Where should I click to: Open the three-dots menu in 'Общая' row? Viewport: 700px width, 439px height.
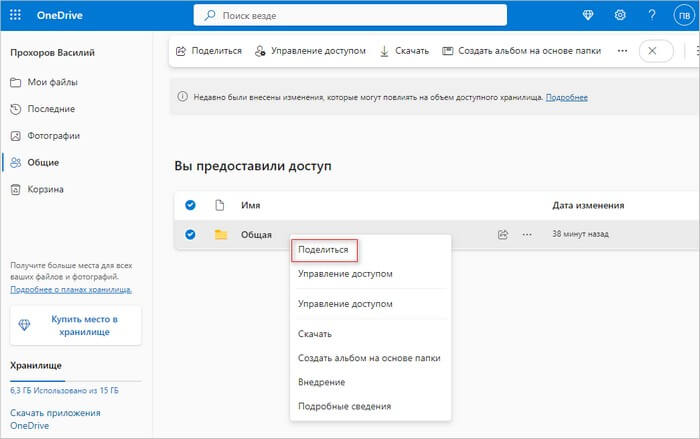527,234
